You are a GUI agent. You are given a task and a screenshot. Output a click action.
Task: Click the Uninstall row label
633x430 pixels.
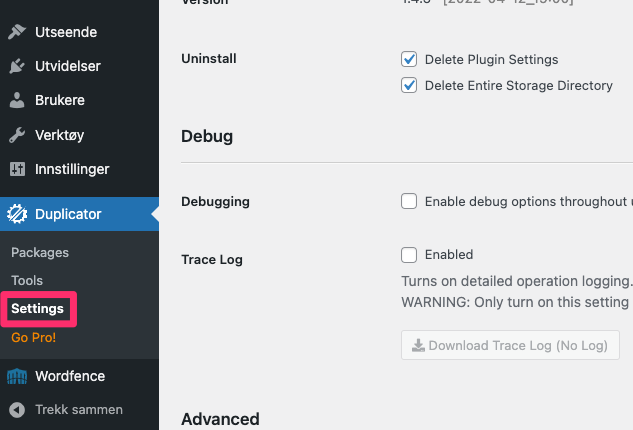pos(209,59)
